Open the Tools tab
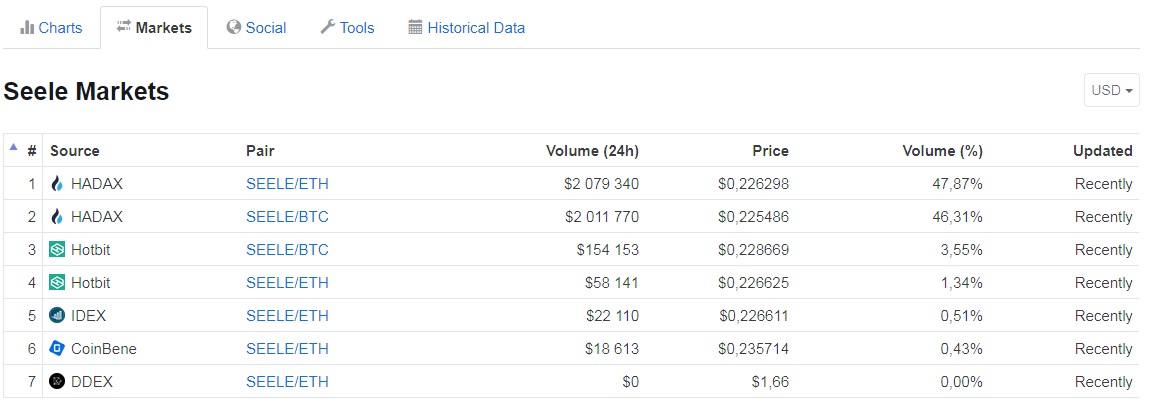Viewport: 1162px width, 410px height. tap(347, 28)
